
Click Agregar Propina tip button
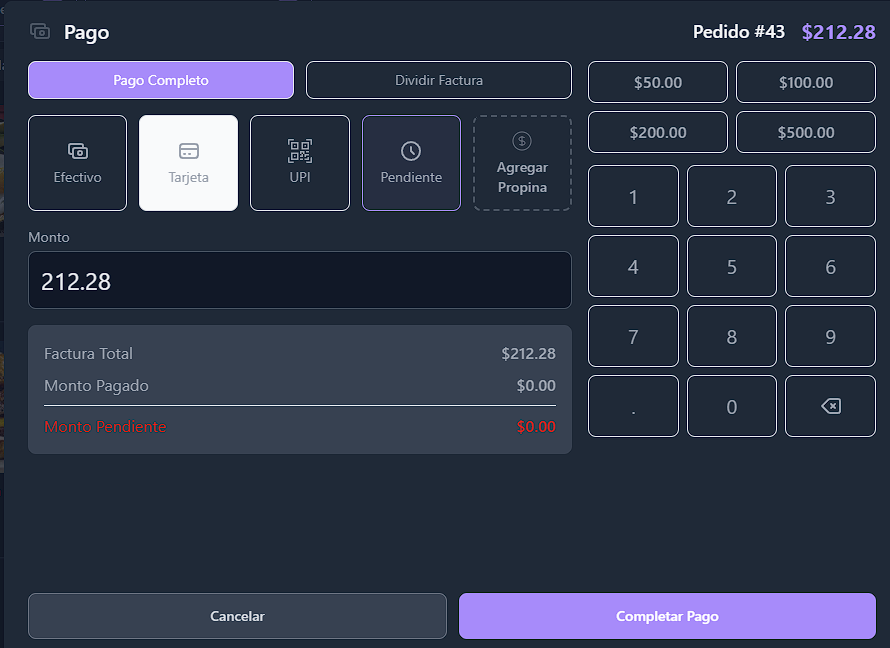pos(522,163)
